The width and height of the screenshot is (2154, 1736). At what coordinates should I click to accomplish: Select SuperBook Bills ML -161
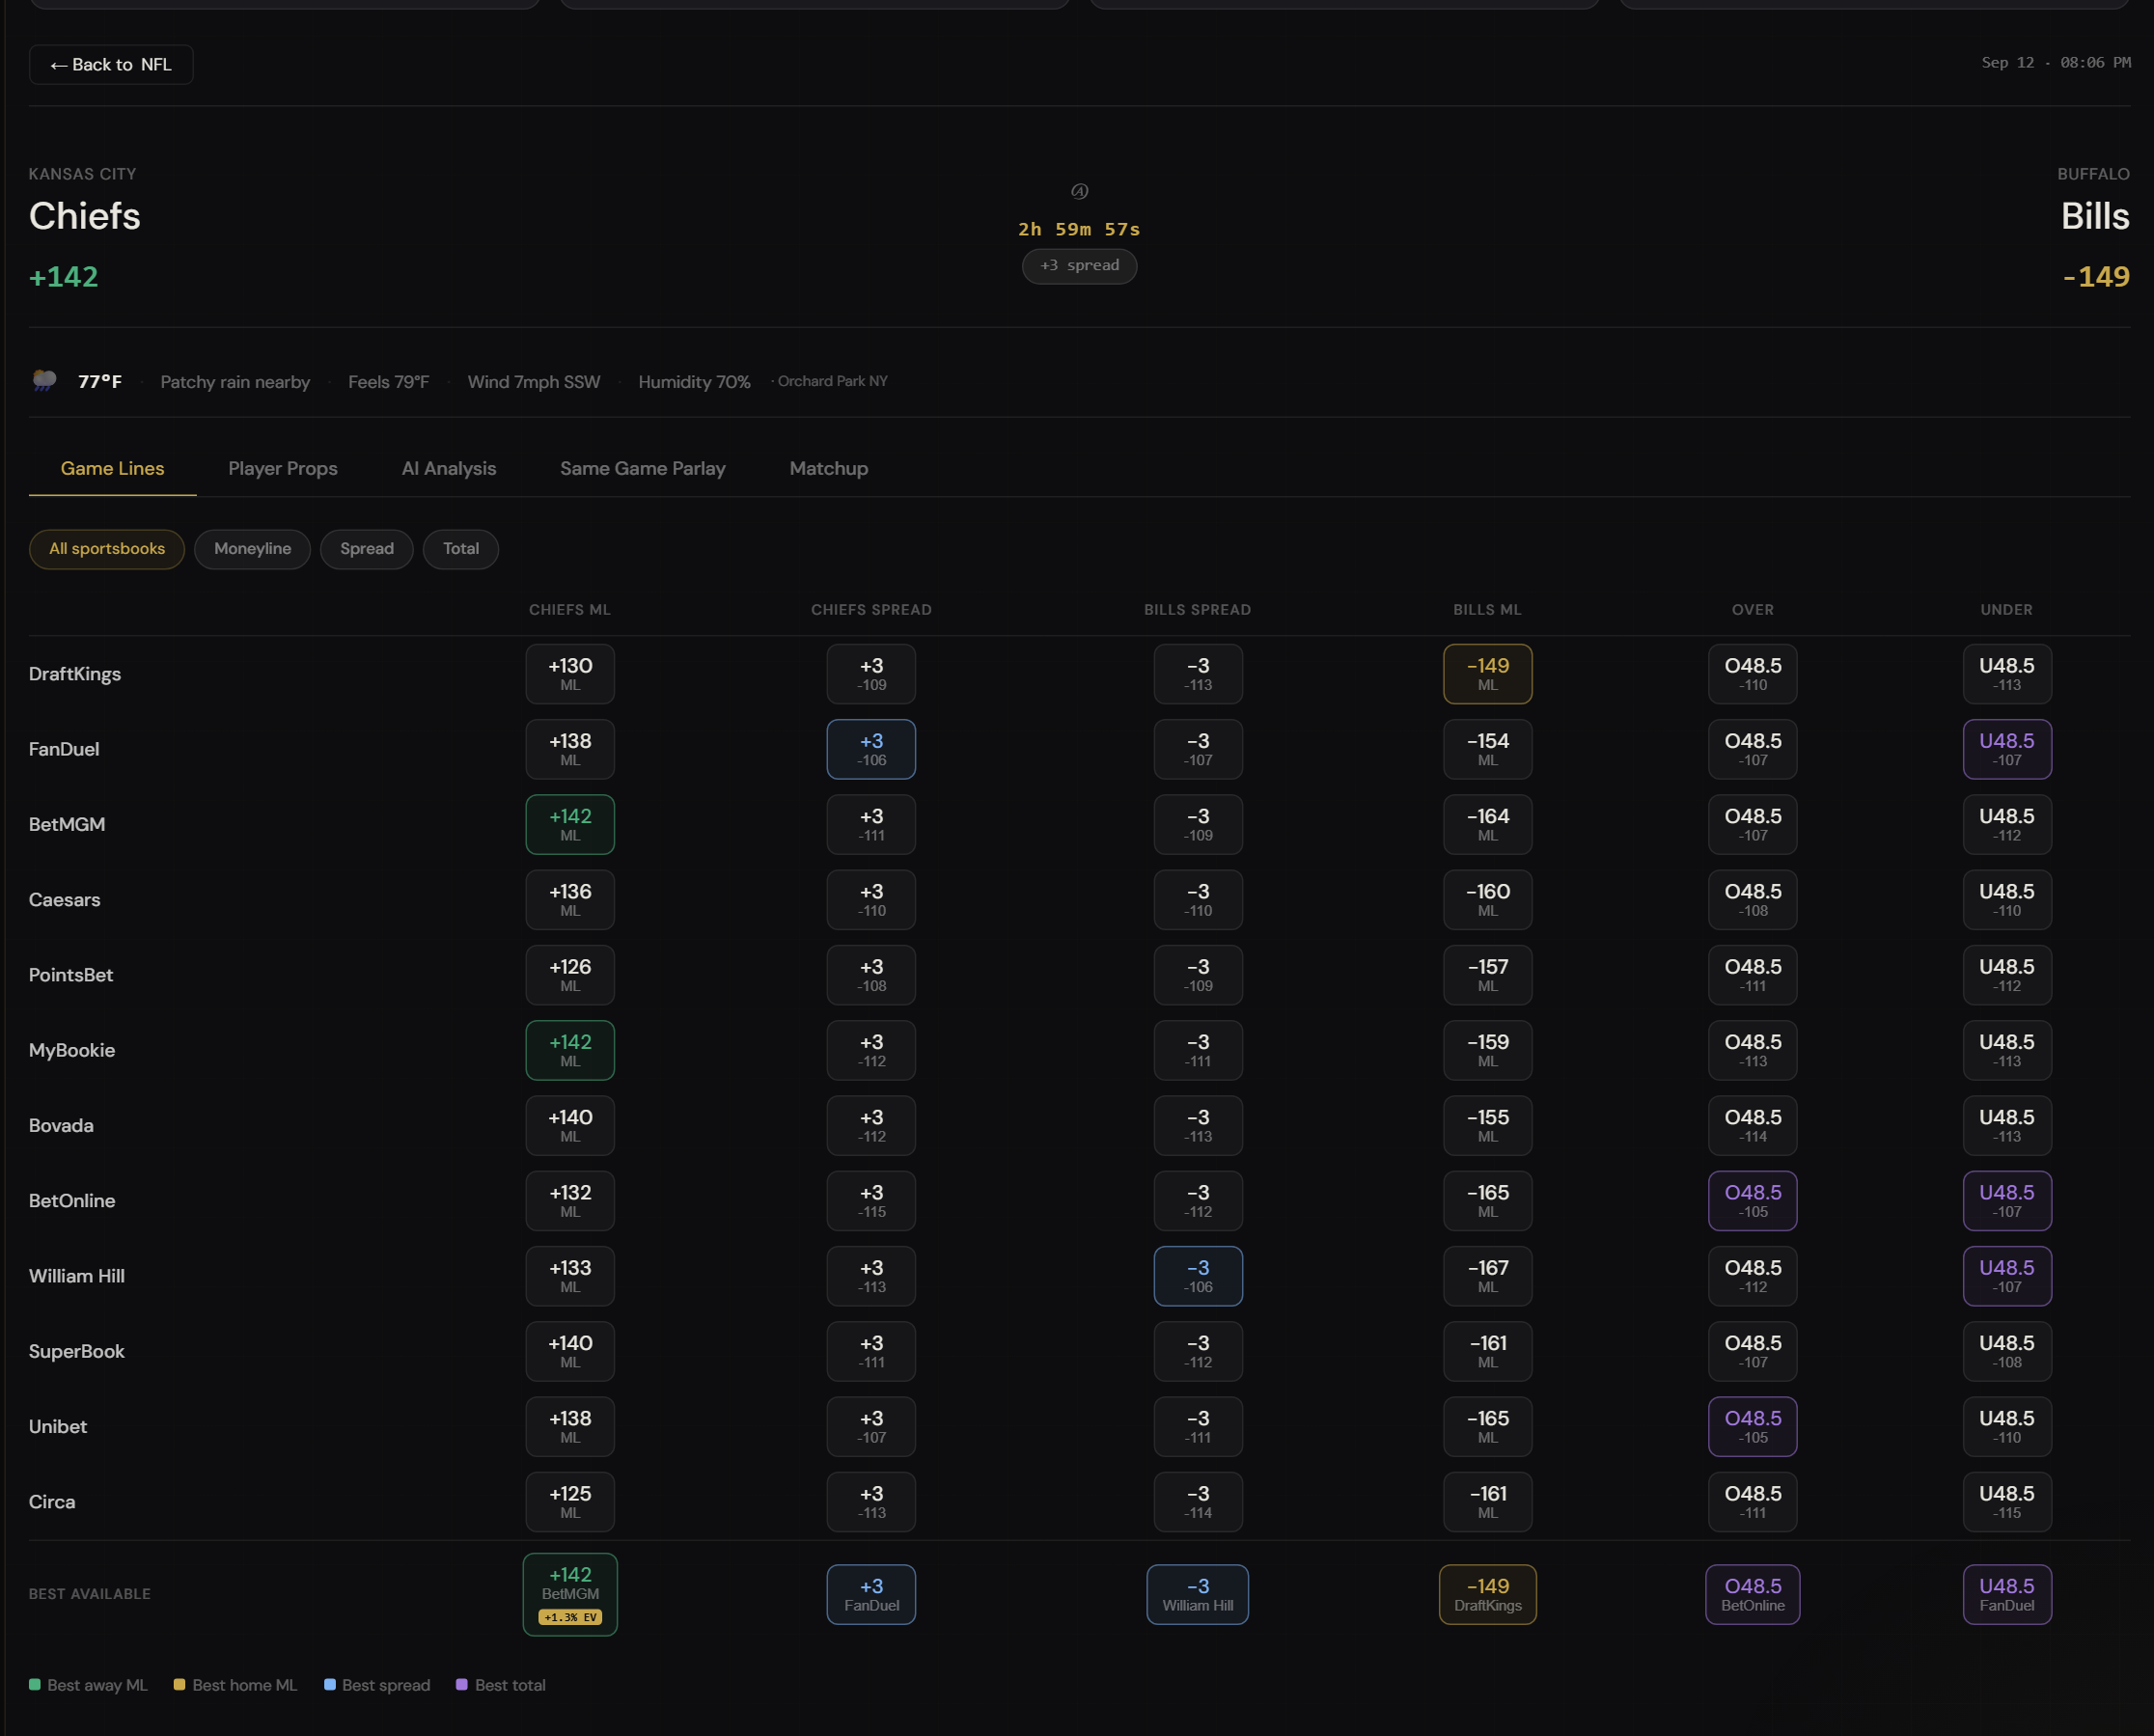coord(1488,1352)
